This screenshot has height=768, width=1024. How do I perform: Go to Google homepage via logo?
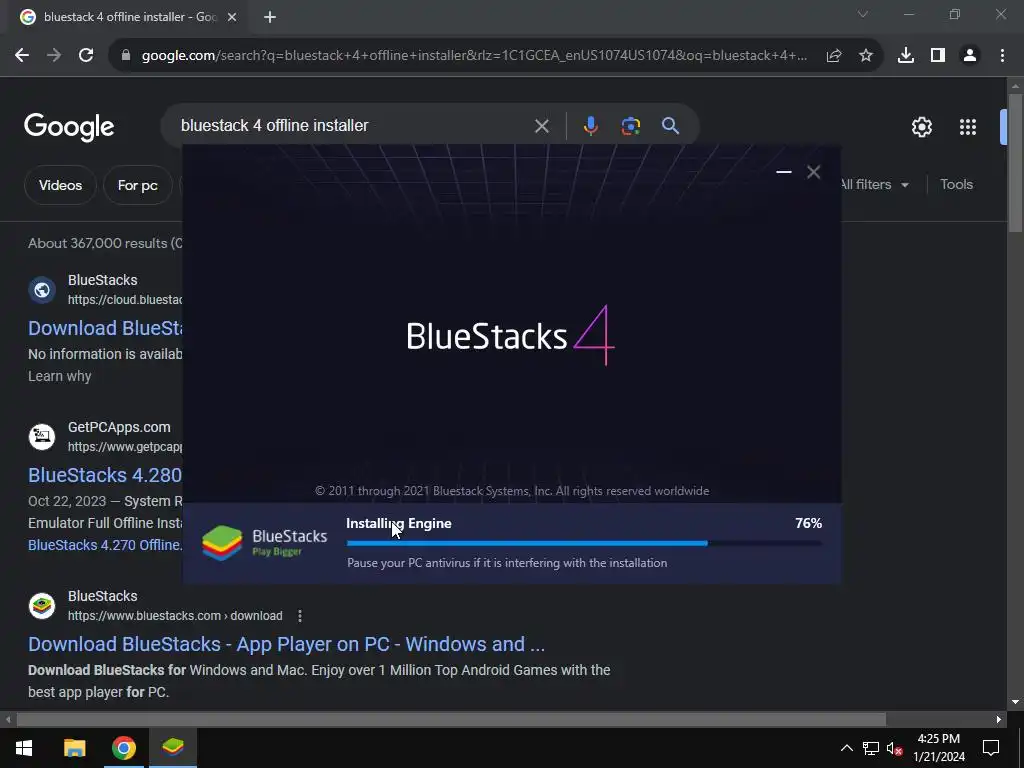pos(69,127)
